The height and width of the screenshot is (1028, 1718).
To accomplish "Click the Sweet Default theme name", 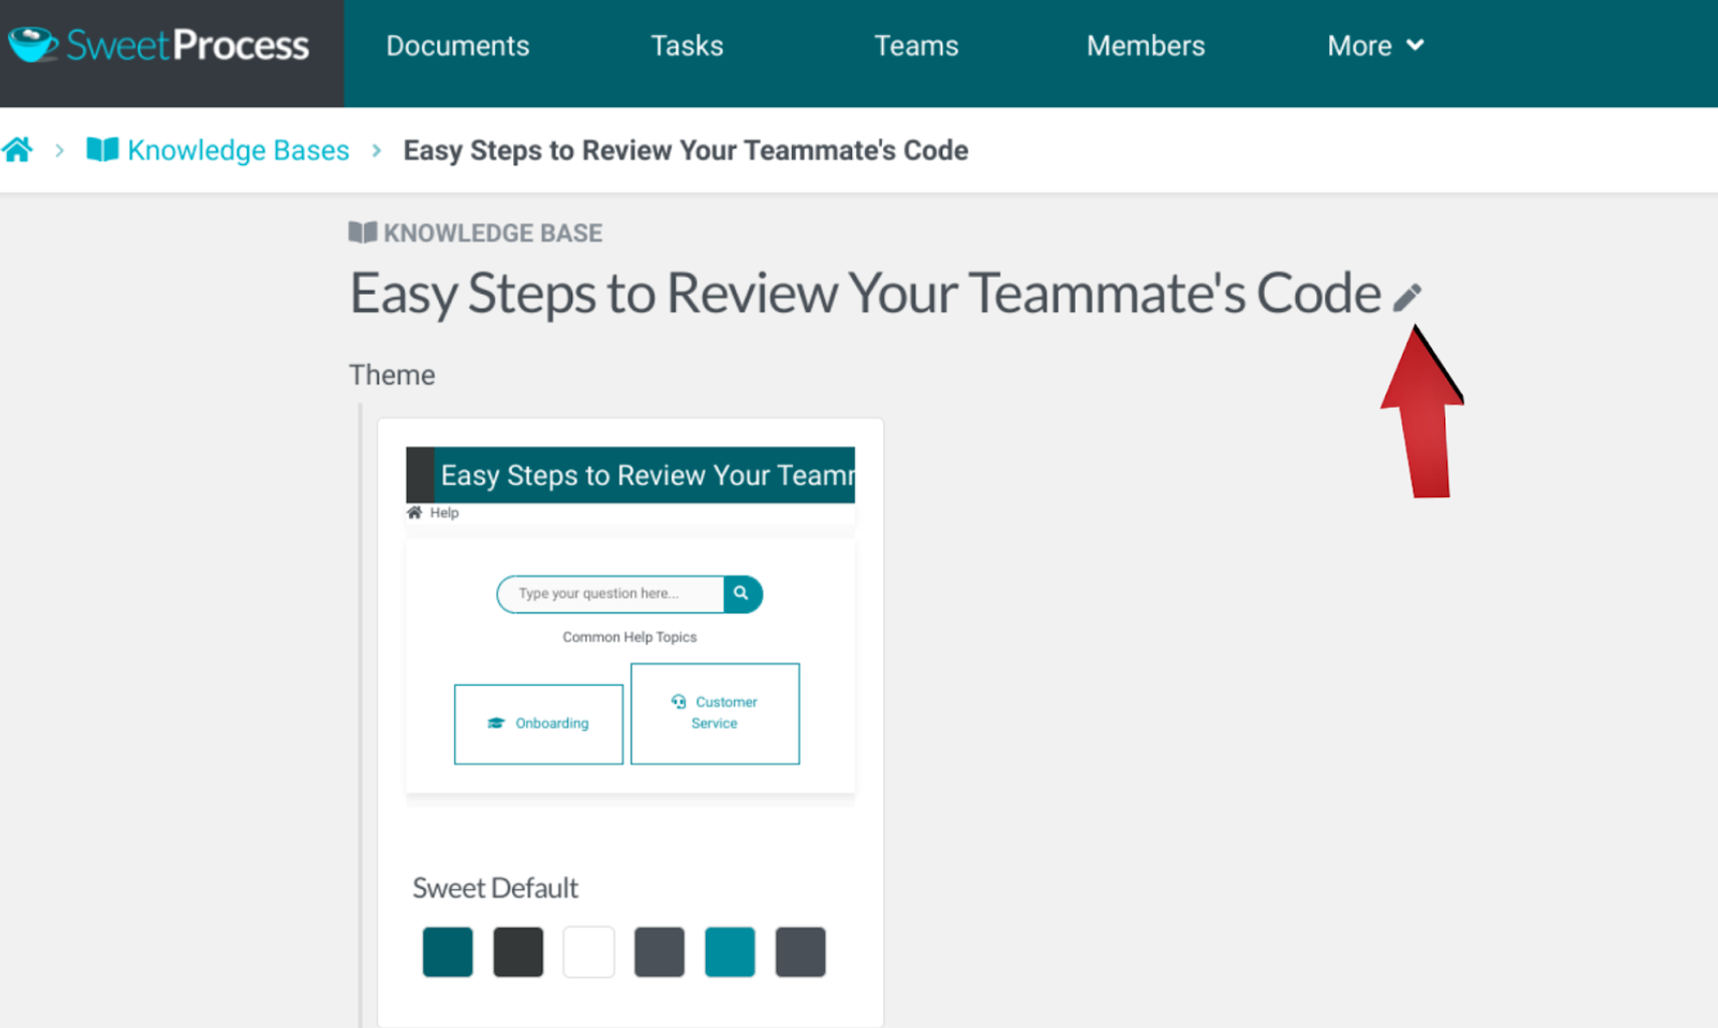I will pyautogui.click(x=495, y=888).
